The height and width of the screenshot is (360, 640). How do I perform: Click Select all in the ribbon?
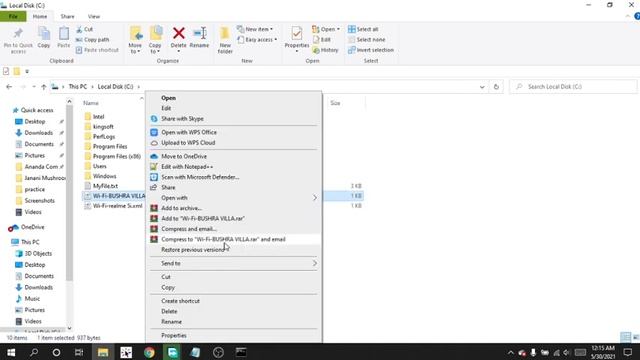pyautogui.click(x=363, y=29)
